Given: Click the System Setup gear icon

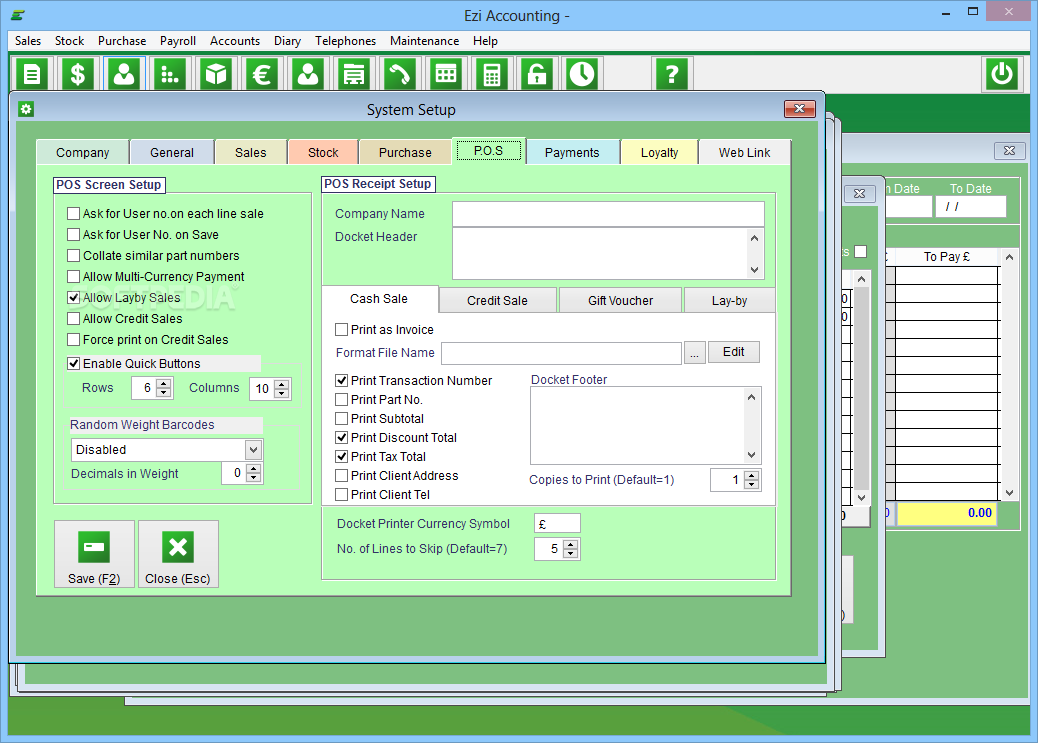Looking at the screenshot, I should tap(26, 109).
